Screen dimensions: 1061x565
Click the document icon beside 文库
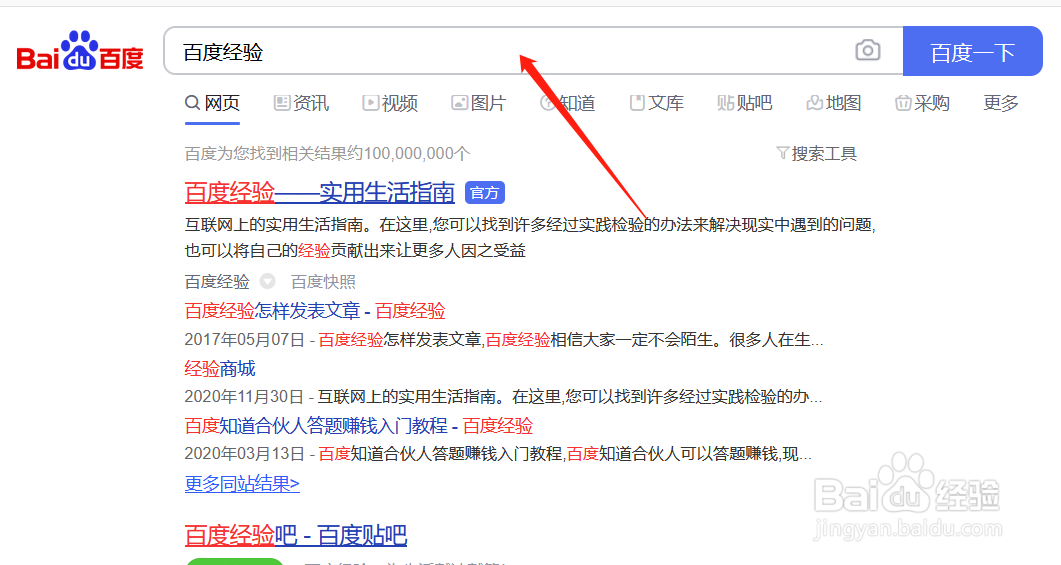point(637,103)
